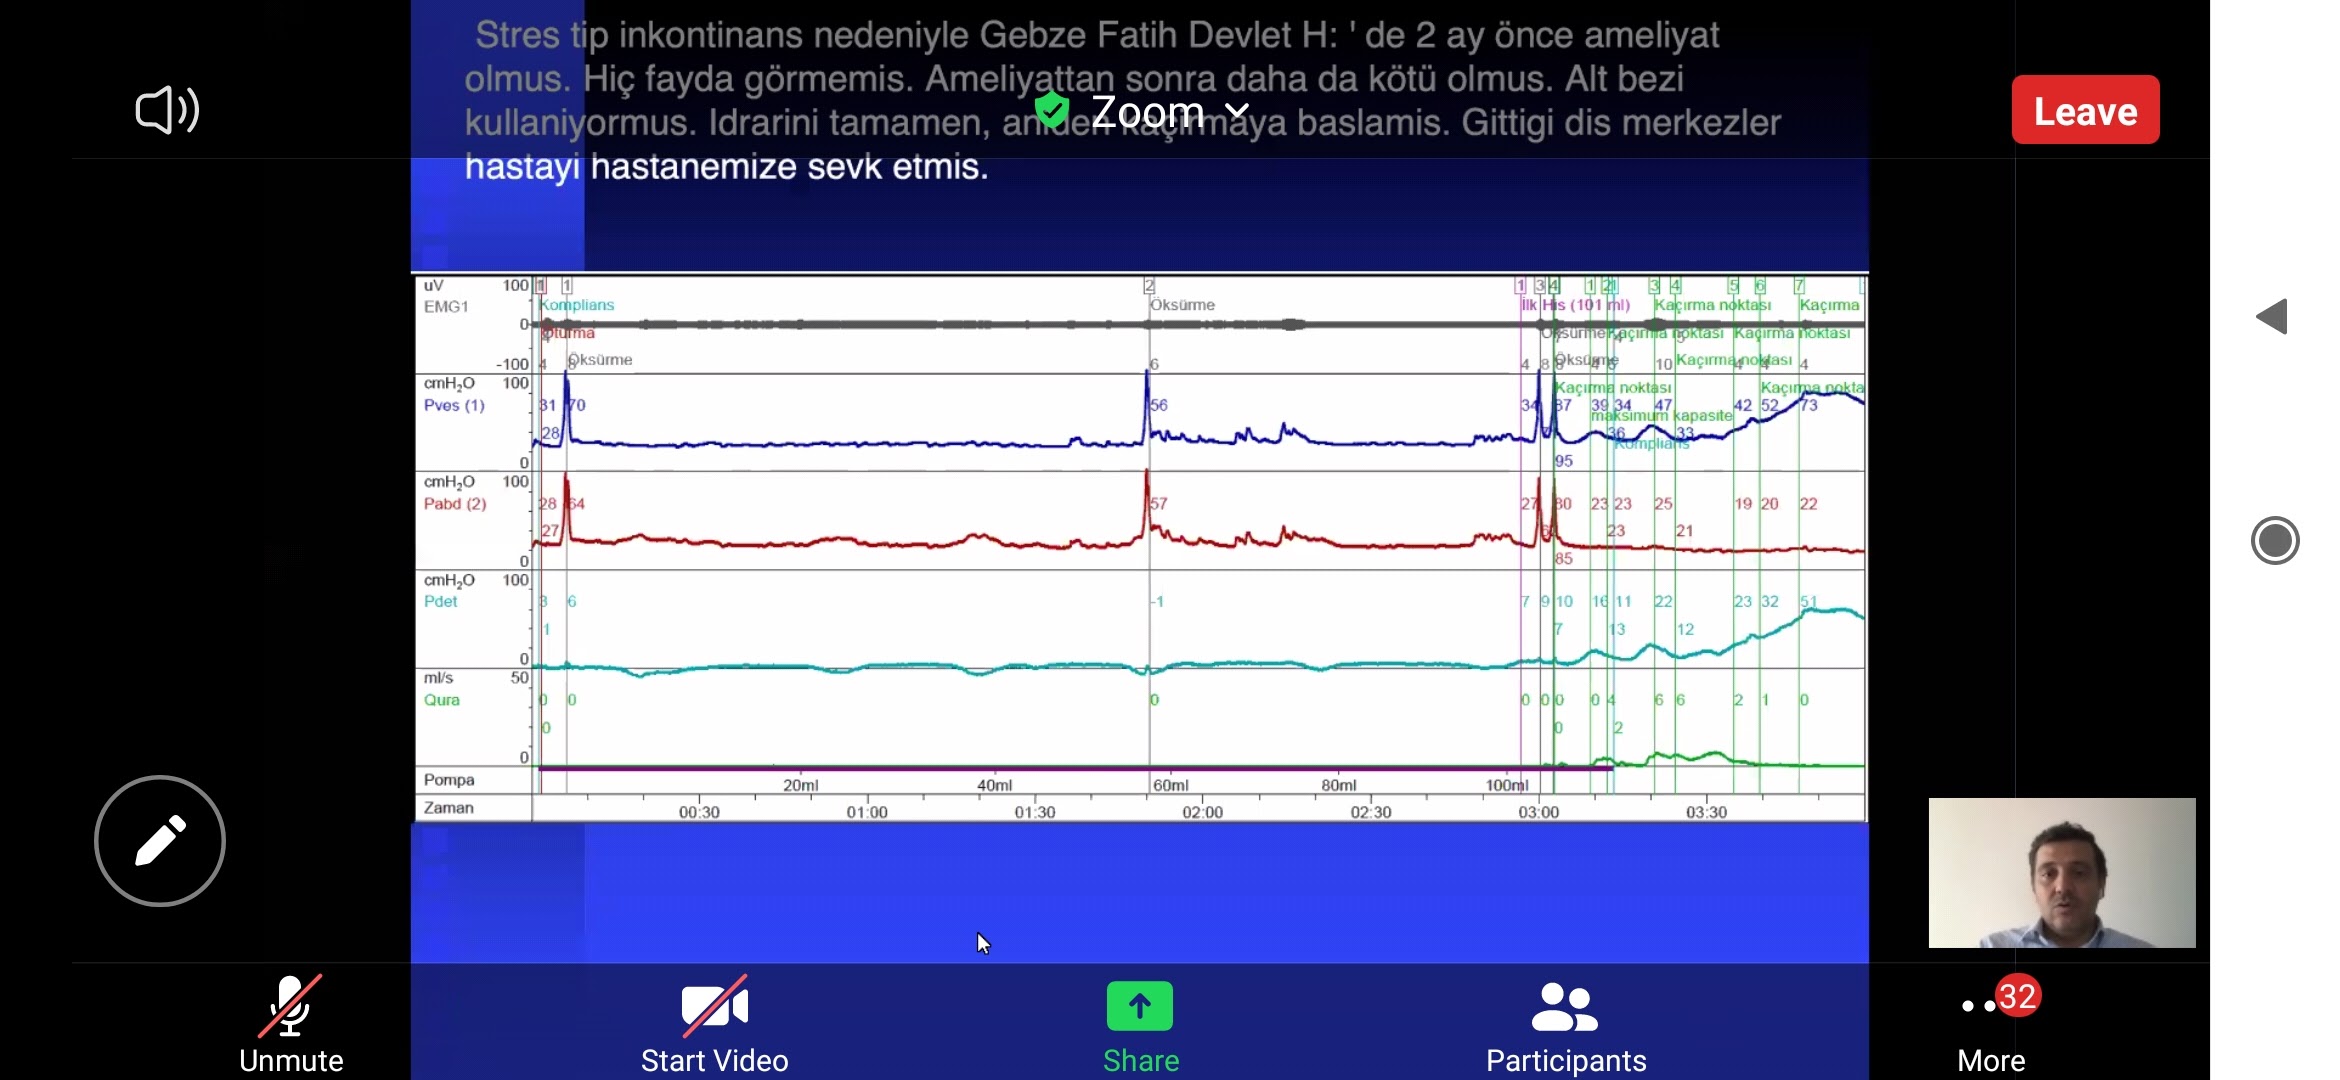This screenshot has height=1080, width=2340.
Task: Click the 32 notification badge
Action: point(2017,996)
